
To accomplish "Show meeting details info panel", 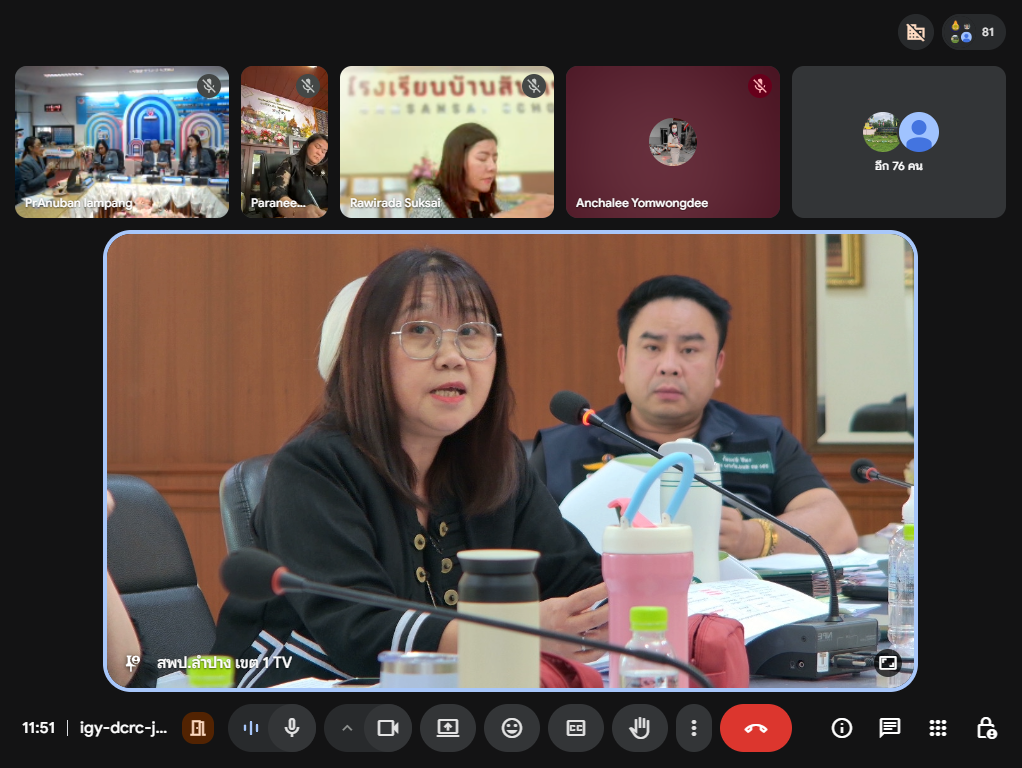I will coord(842,728).
